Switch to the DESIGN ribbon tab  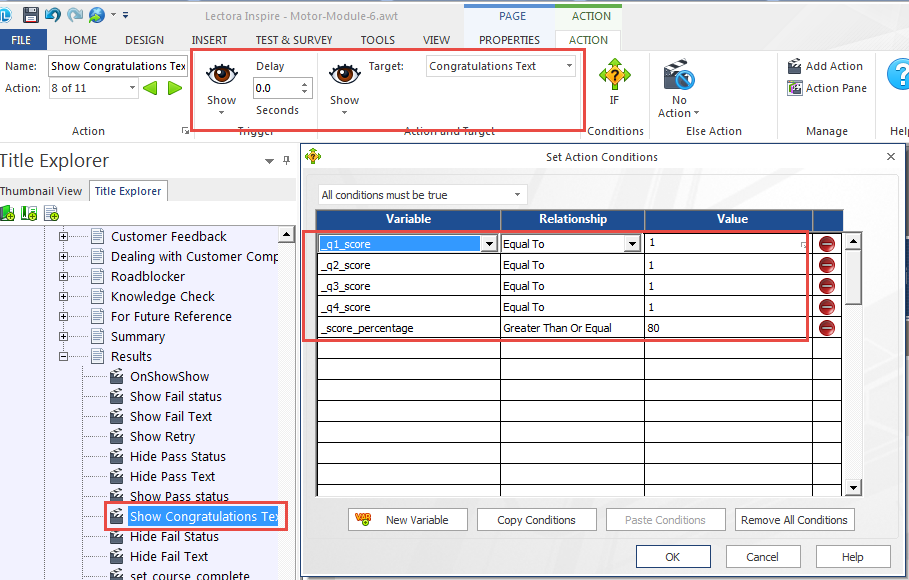pyautogui.click(x=144, y=40)
